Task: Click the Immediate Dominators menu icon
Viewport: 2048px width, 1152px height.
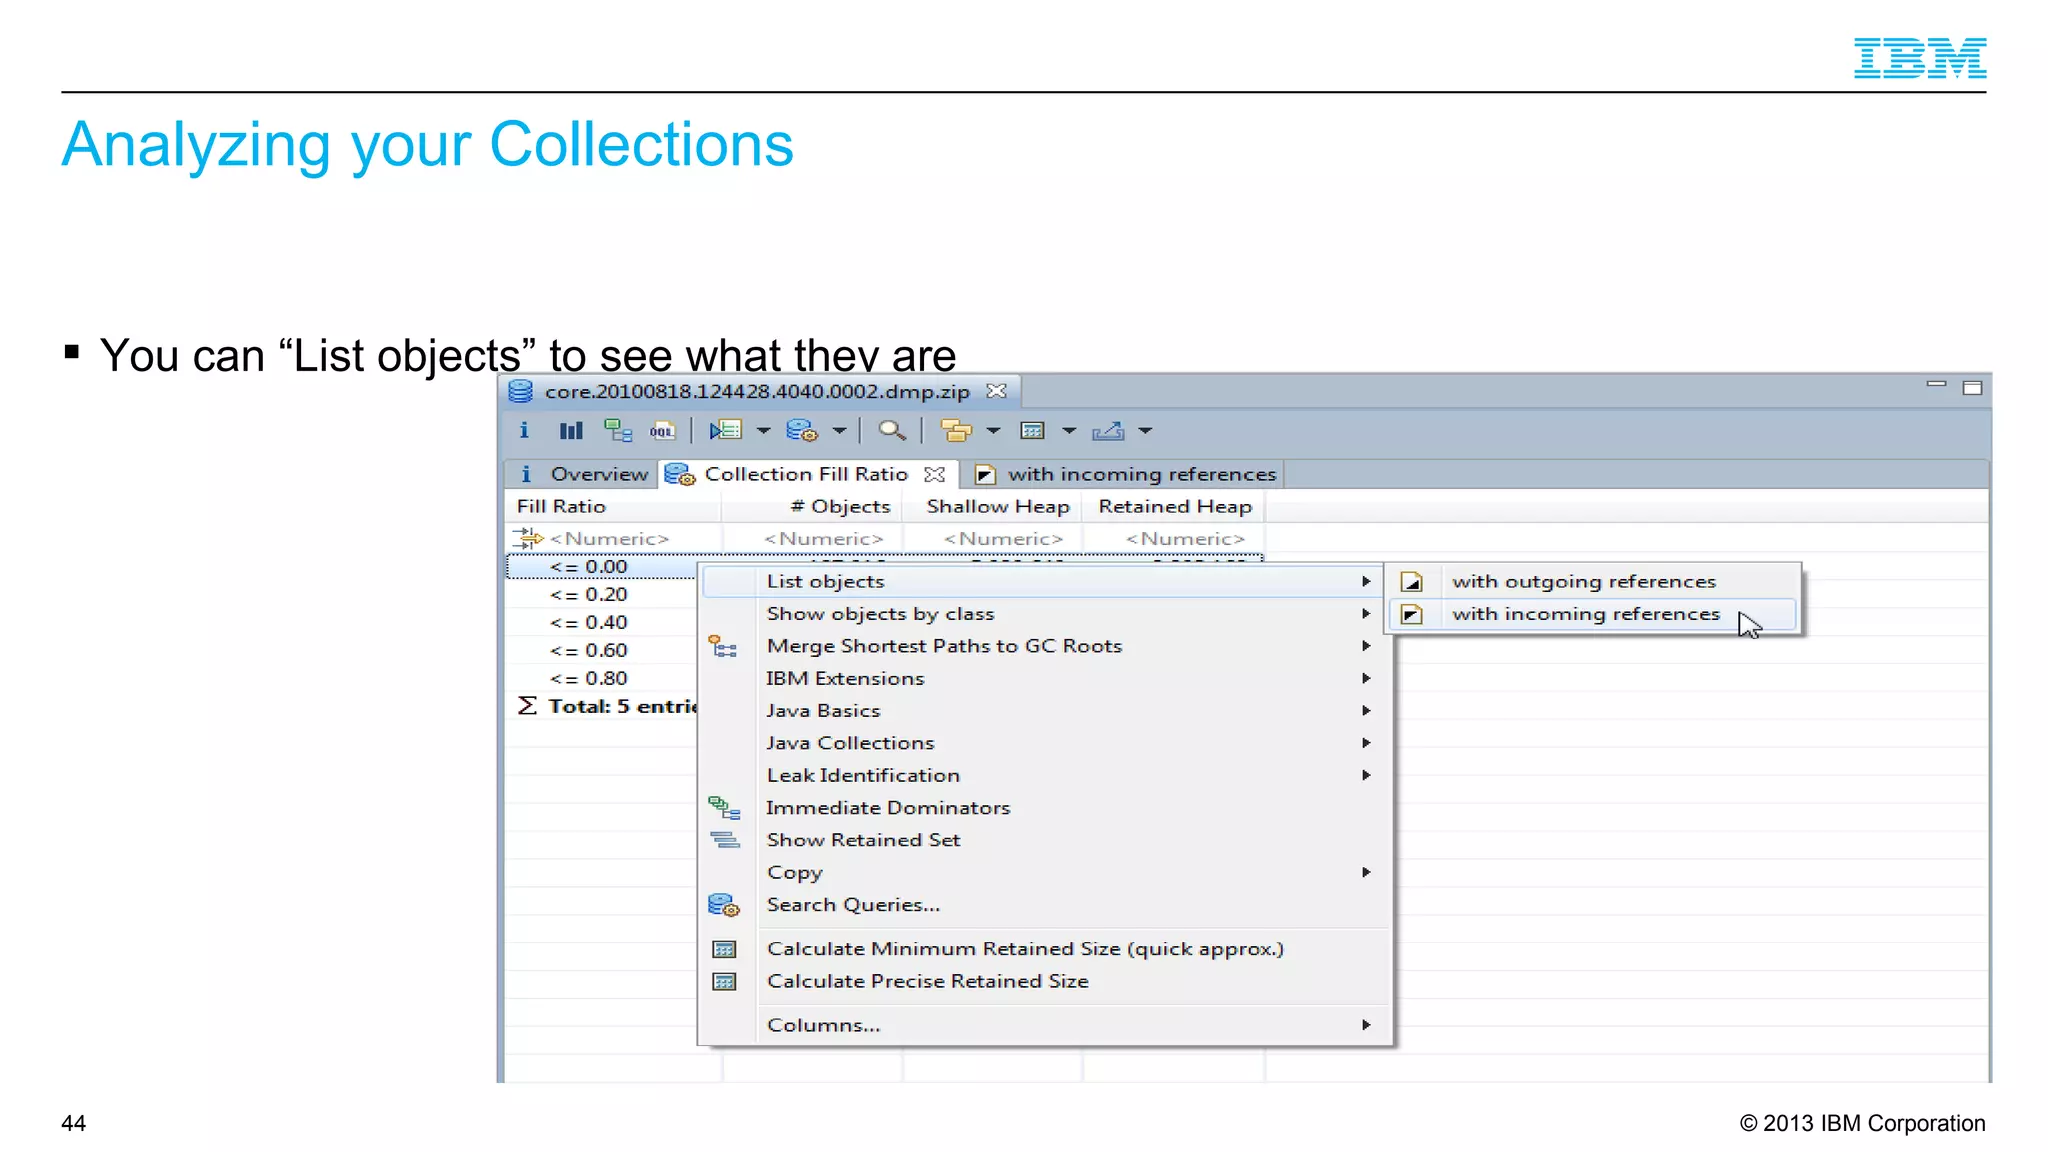Action: pos(724,808)
